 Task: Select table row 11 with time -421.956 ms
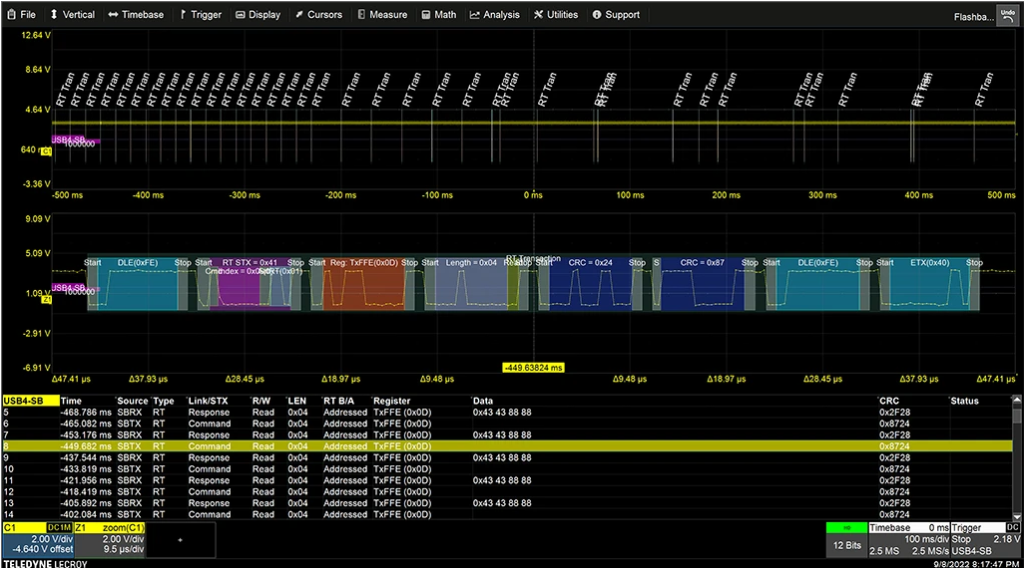coord(507,480)
